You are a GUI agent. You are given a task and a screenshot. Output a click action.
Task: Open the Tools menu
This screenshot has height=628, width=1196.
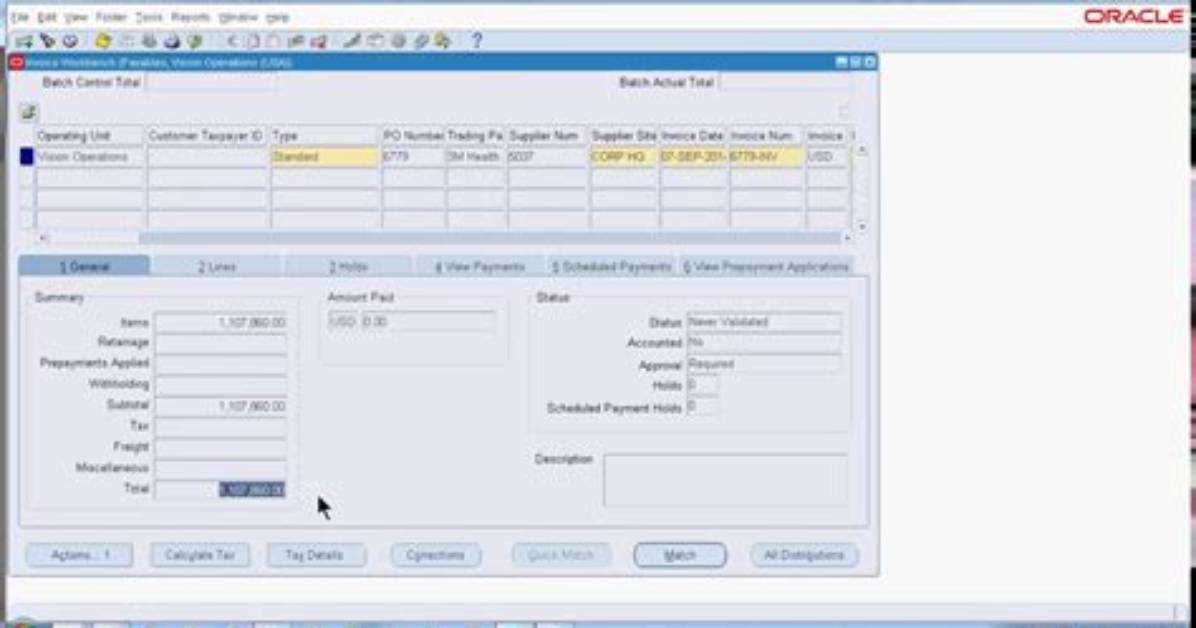point(149,17)
